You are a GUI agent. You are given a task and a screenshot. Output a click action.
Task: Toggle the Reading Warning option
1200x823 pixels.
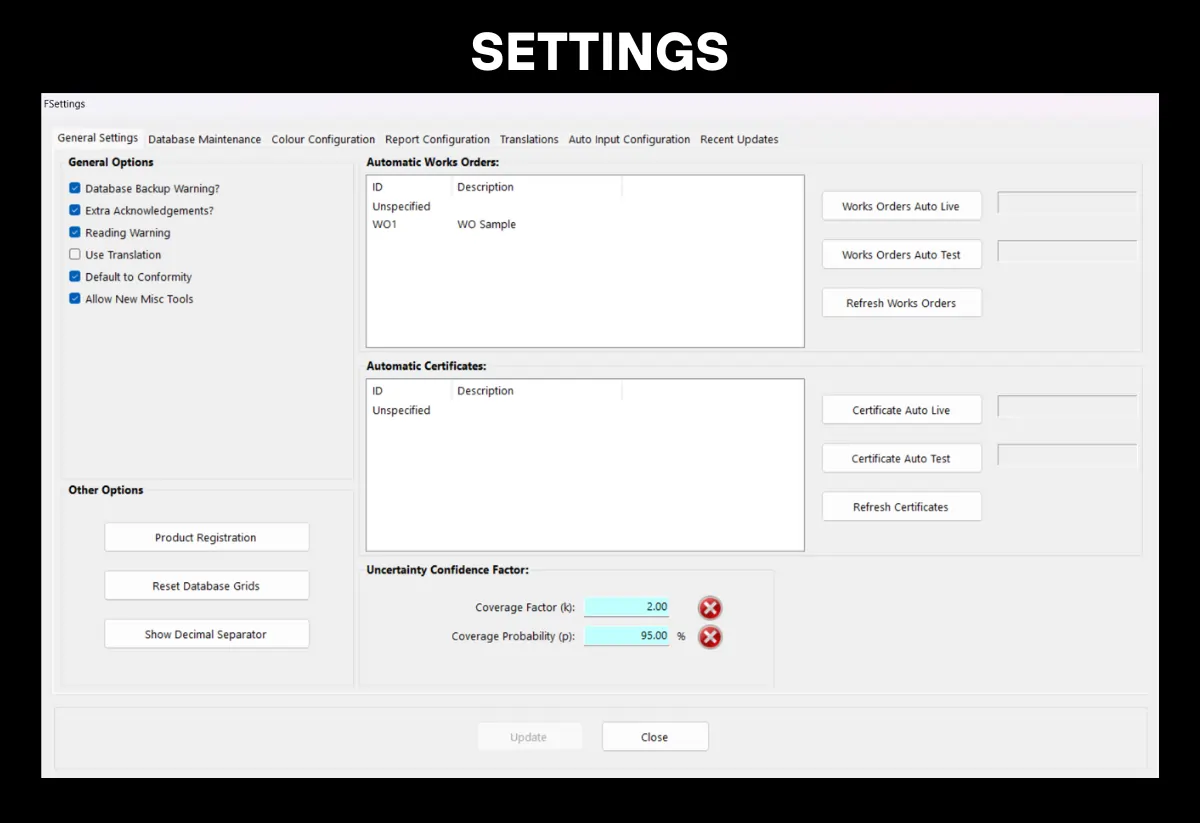(74, 232)
